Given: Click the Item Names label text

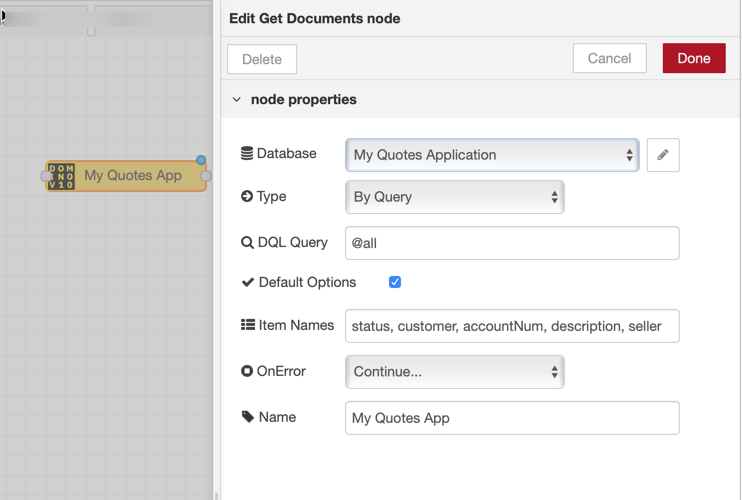Looking at the screenshot, I should [296, 325].
